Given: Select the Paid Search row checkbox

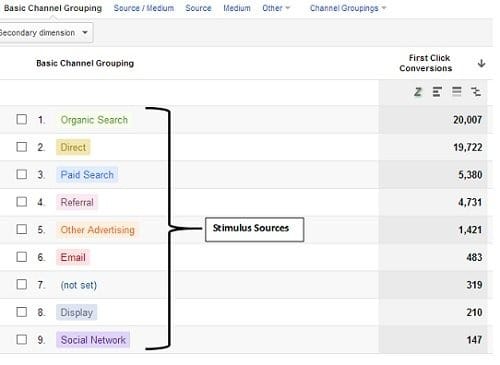Looking at the screenshot, I should coord(22,174).
